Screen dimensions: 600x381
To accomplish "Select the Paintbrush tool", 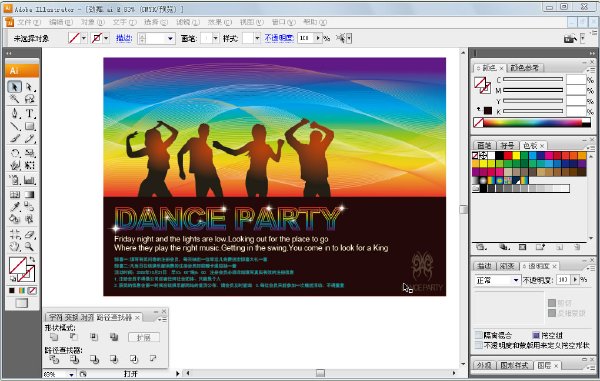I will pyautogui.click(x=15, y=138).
